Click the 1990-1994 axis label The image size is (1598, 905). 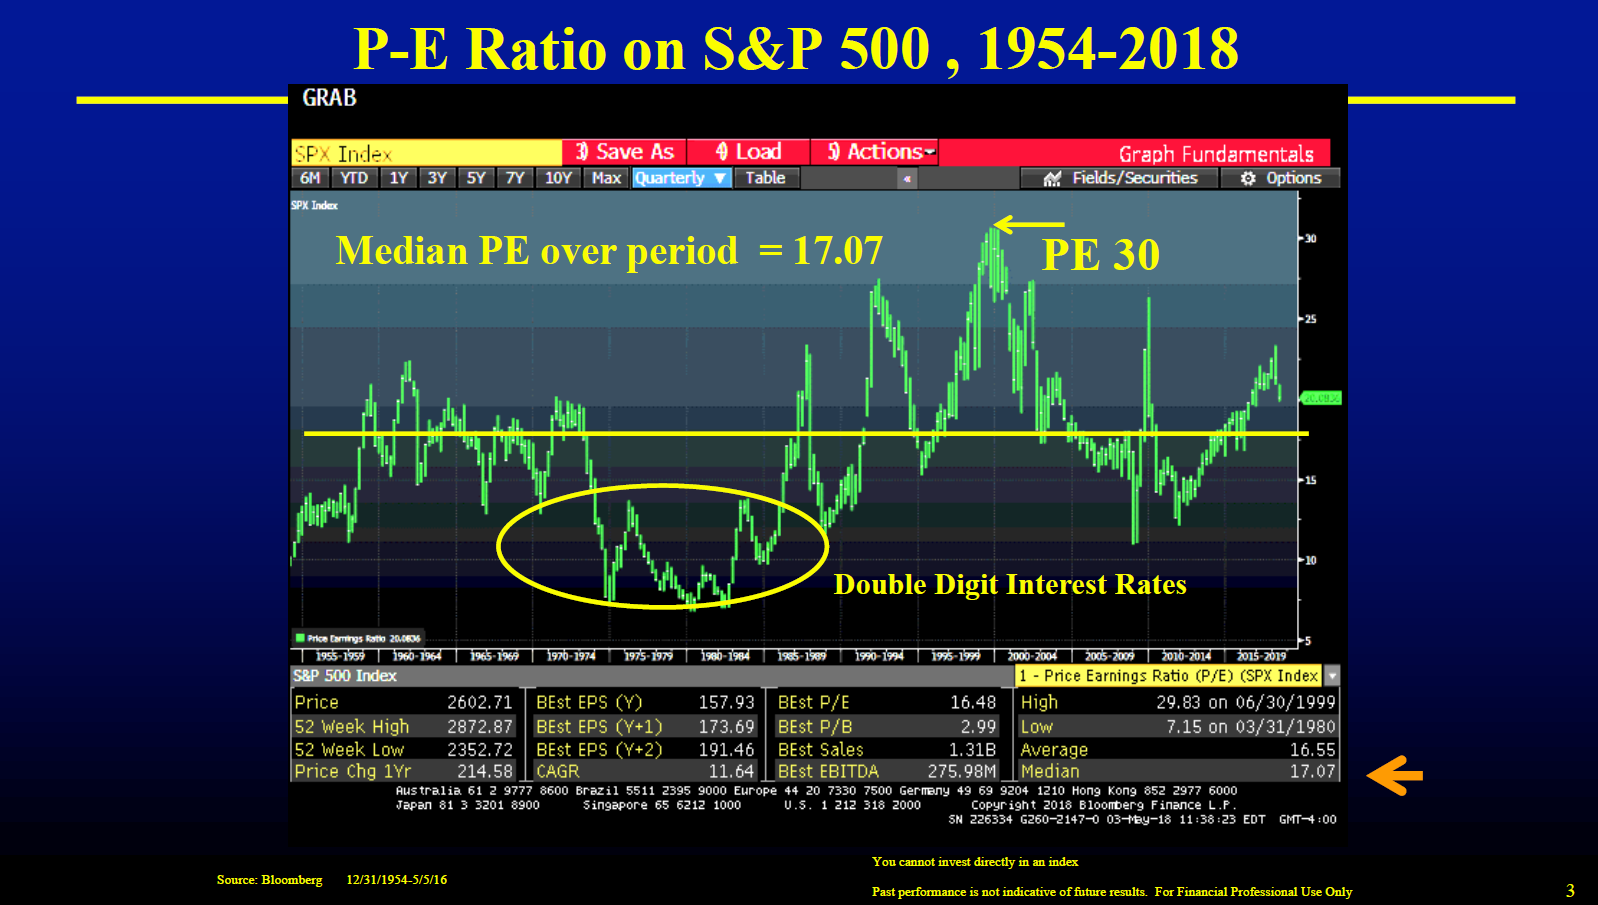pyautogui.click(x=879, y=656)
